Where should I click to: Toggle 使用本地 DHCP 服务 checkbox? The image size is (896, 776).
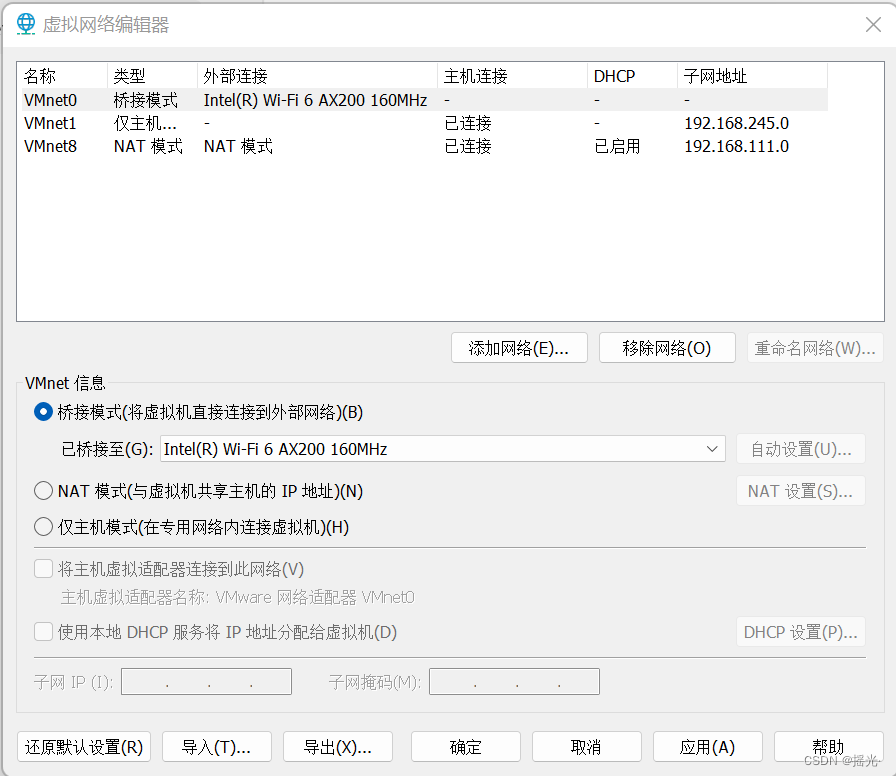click(x=43, y=632)
